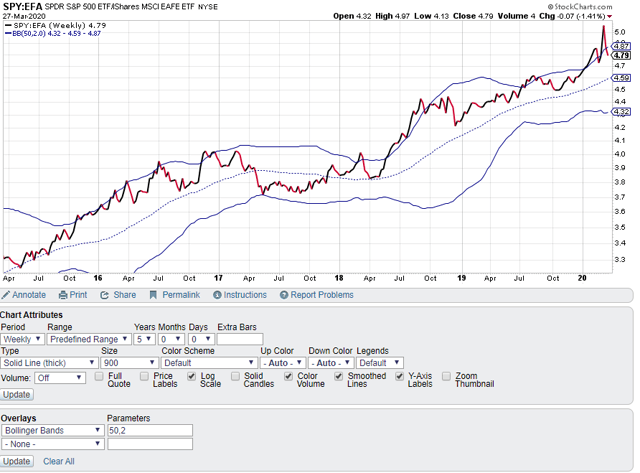The height and width of the screenshot is (473, 640).
Task: Click the empty second overlay parameters field
Action: (x=150, y=444)
